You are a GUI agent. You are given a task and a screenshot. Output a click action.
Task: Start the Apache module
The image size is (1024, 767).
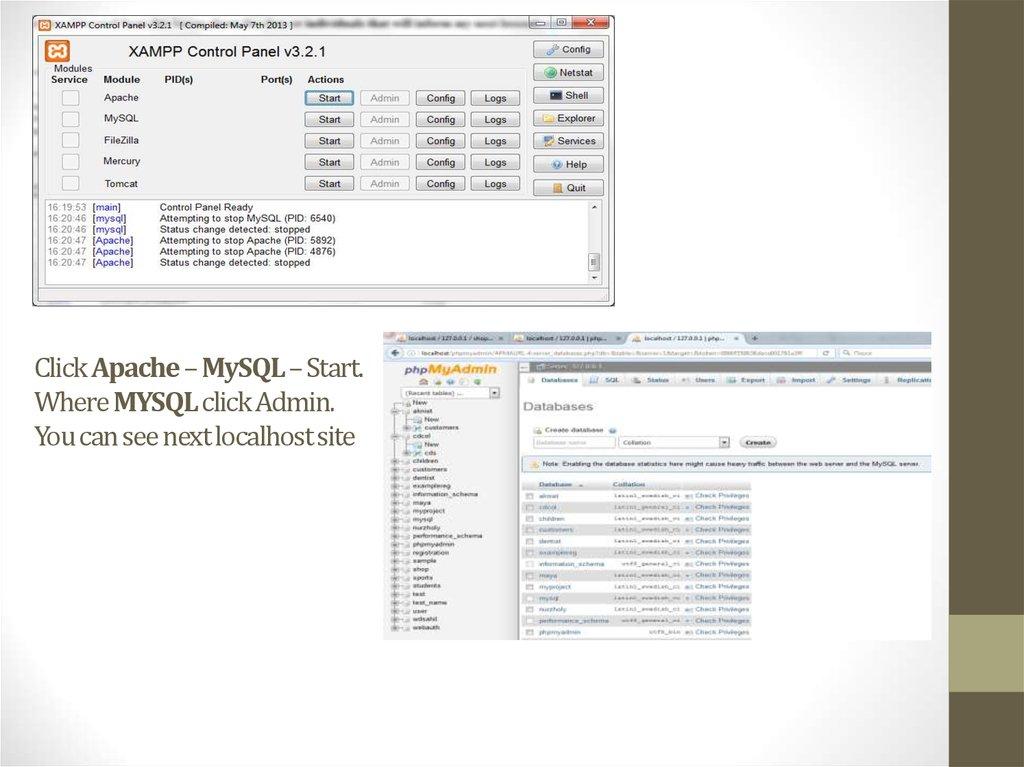click(x=328, y=97)
